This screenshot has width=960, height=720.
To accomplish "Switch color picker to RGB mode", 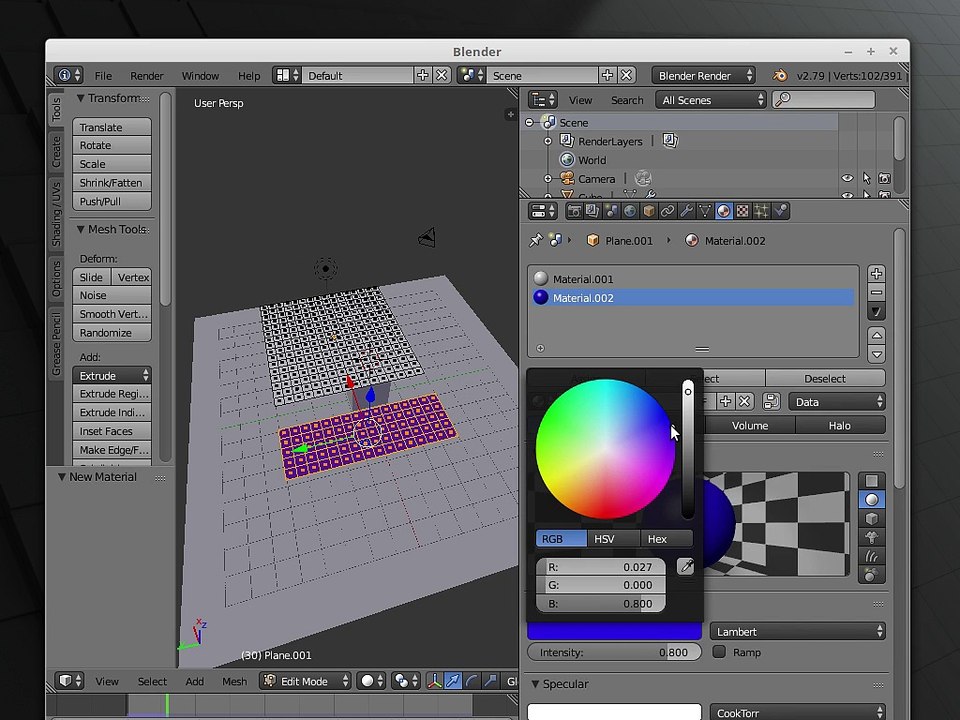I will click(x=561, y=539).
